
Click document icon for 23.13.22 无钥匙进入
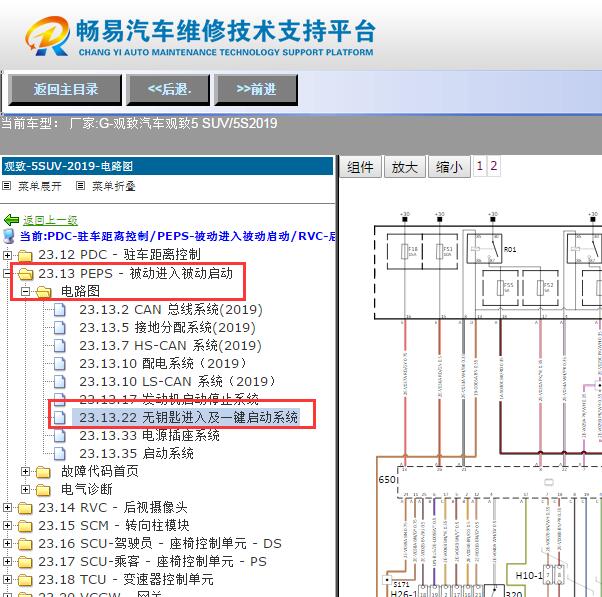point(60,418)
